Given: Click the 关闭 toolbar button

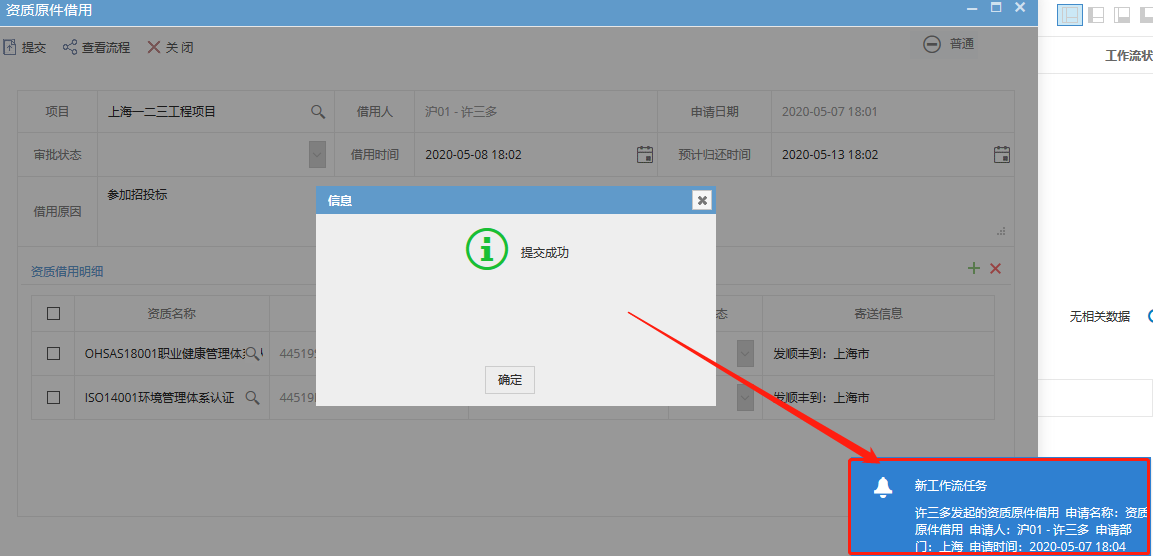Looking at the screenshot, I should 170,47.
